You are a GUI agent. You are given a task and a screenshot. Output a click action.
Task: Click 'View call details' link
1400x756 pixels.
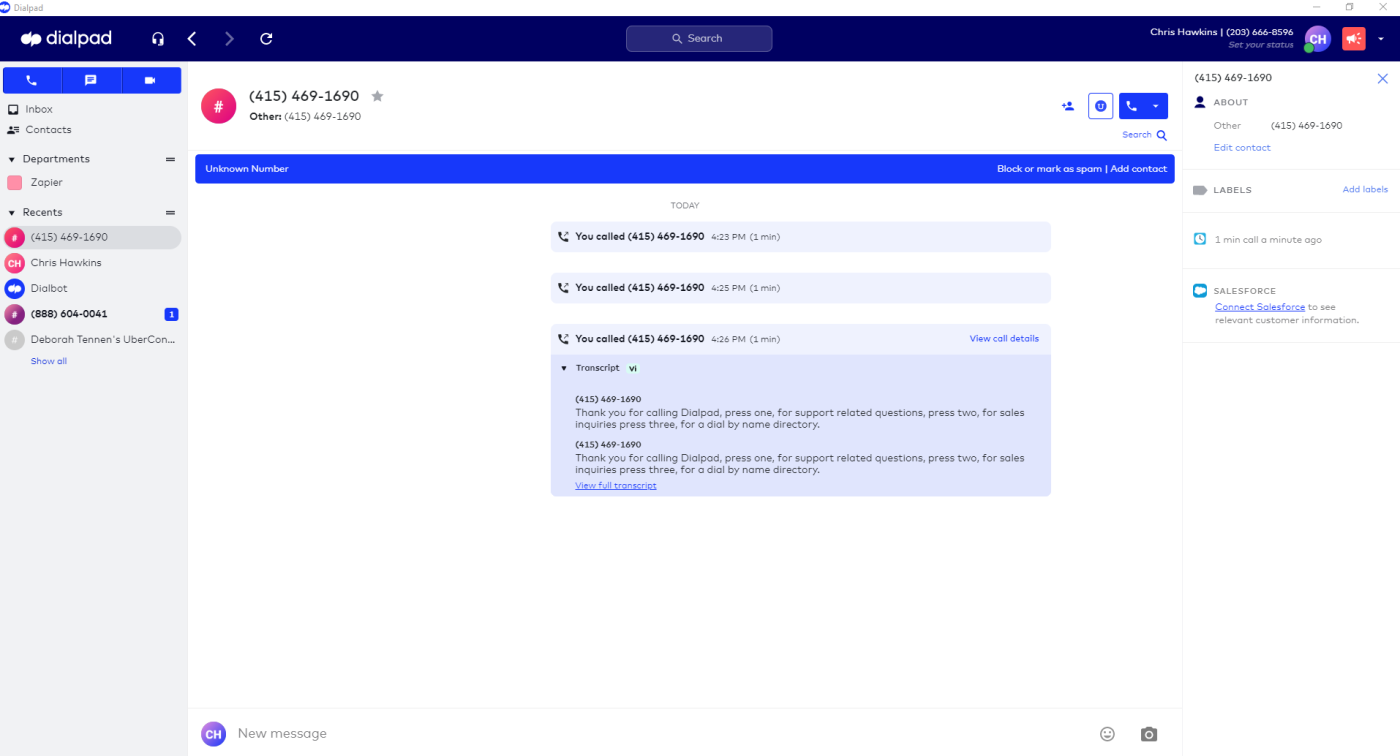coord(1004,339)
